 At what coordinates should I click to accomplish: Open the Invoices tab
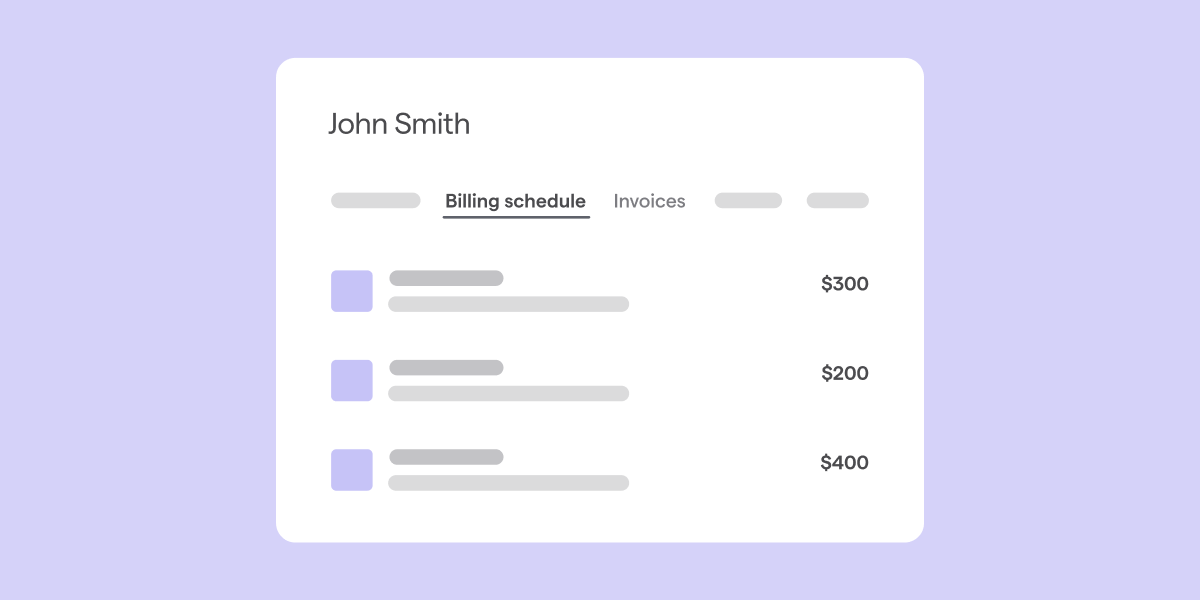pyautogui.click(x=649, y=201)
